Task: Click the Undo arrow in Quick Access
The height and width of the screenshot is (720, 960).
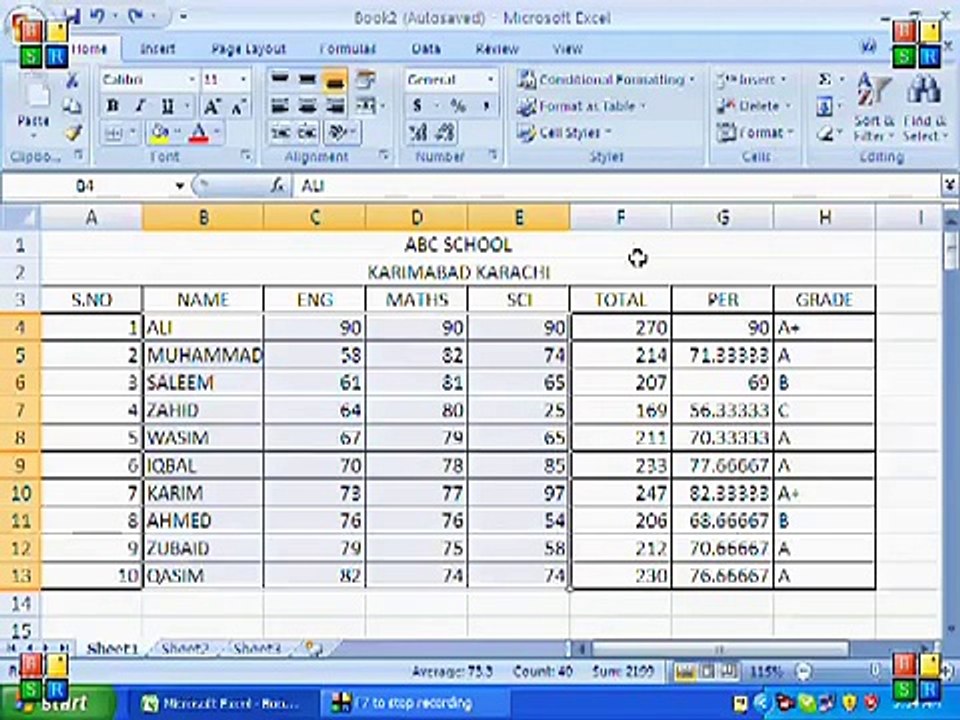Action: pyautogui.click(x=97, y=17)
